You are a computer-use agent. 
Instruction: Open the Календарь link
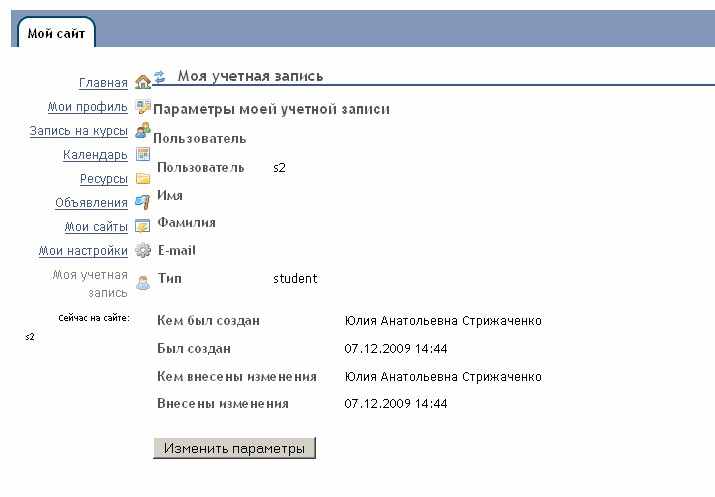[x=95, y=155]
